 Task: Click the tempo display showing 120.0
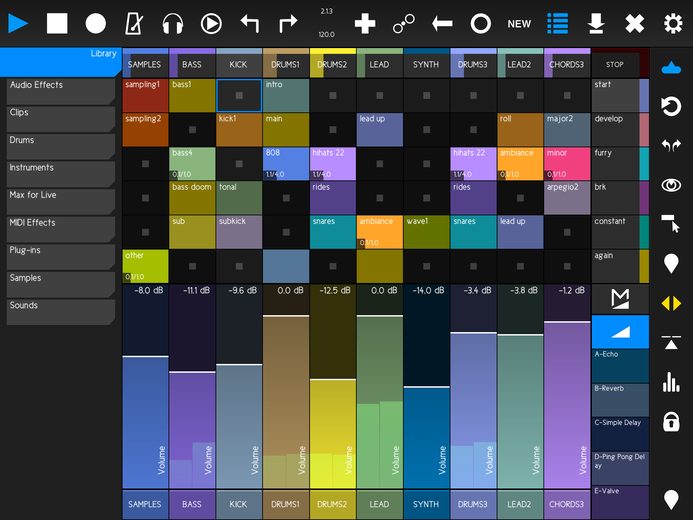[326, 34]
